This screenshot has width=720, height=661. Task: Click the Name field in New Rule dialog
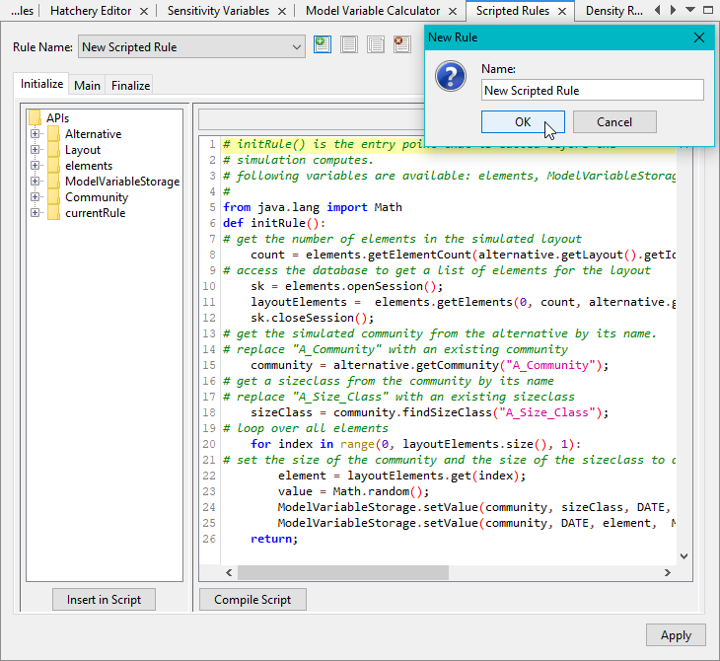point(592,90)
